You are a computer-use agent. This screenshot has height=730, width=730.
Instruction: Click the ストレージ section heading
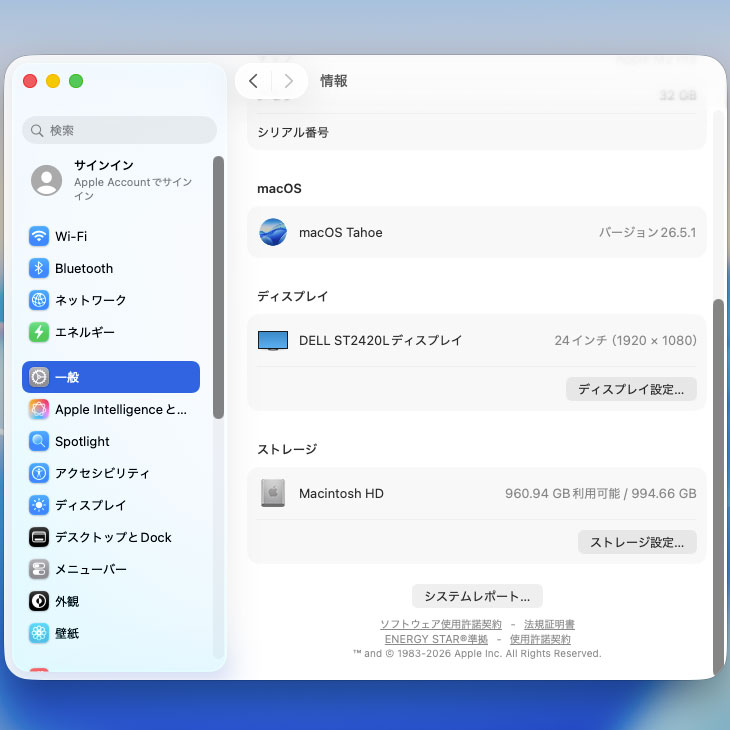point(287,449)
